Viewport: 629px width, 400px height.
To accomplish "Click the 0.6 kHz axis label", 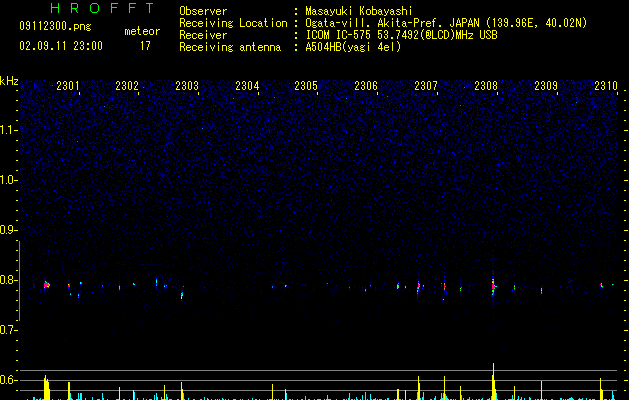I will 8,380.
